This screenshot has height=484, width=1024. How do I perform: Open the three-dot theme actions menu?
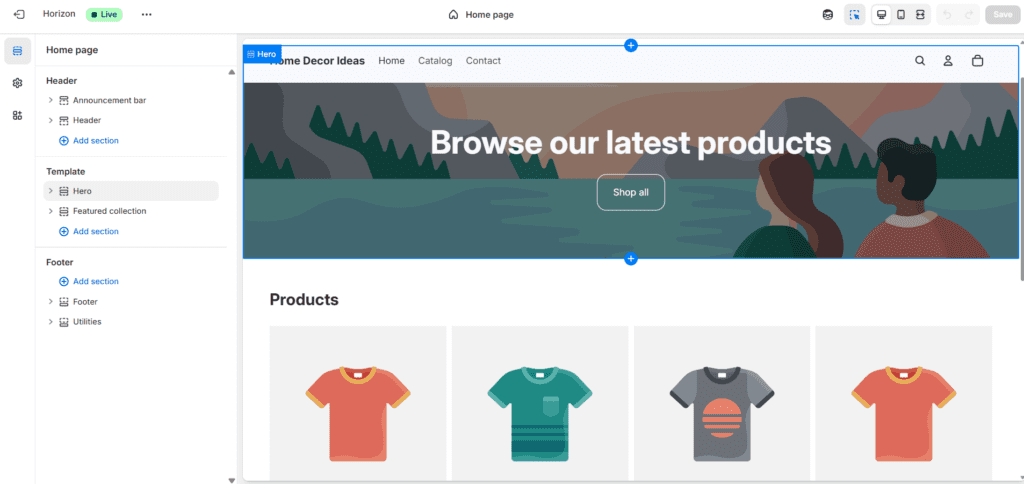(x=147, y=15)
